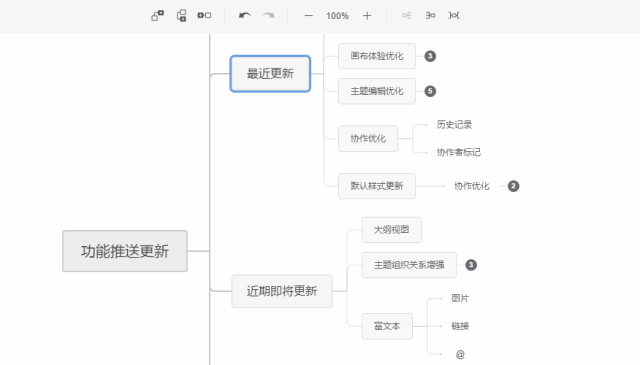Click the 历史记录 subtopic
This screenshot has width=640, height=365.
[x=454, y=125]
